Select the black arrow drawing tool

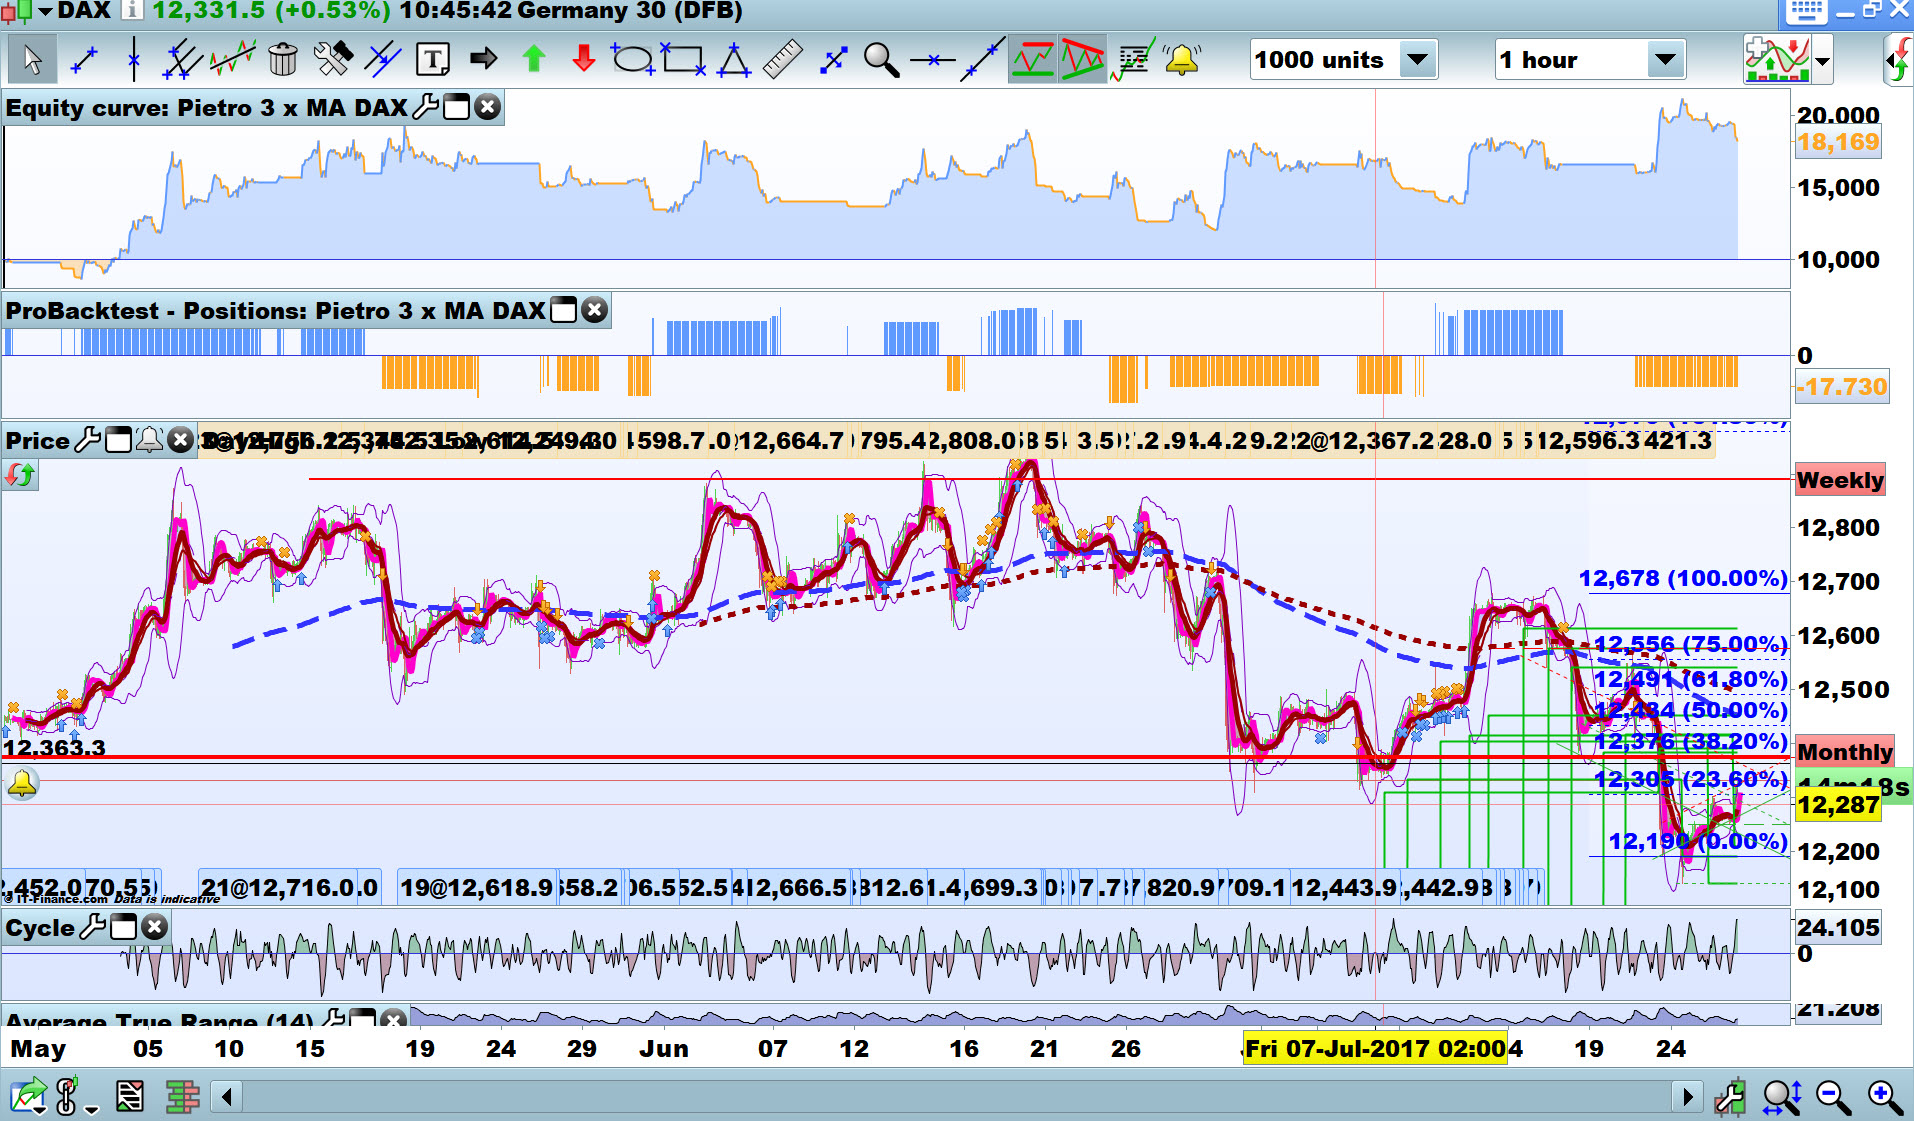click(x=483, y=60)
